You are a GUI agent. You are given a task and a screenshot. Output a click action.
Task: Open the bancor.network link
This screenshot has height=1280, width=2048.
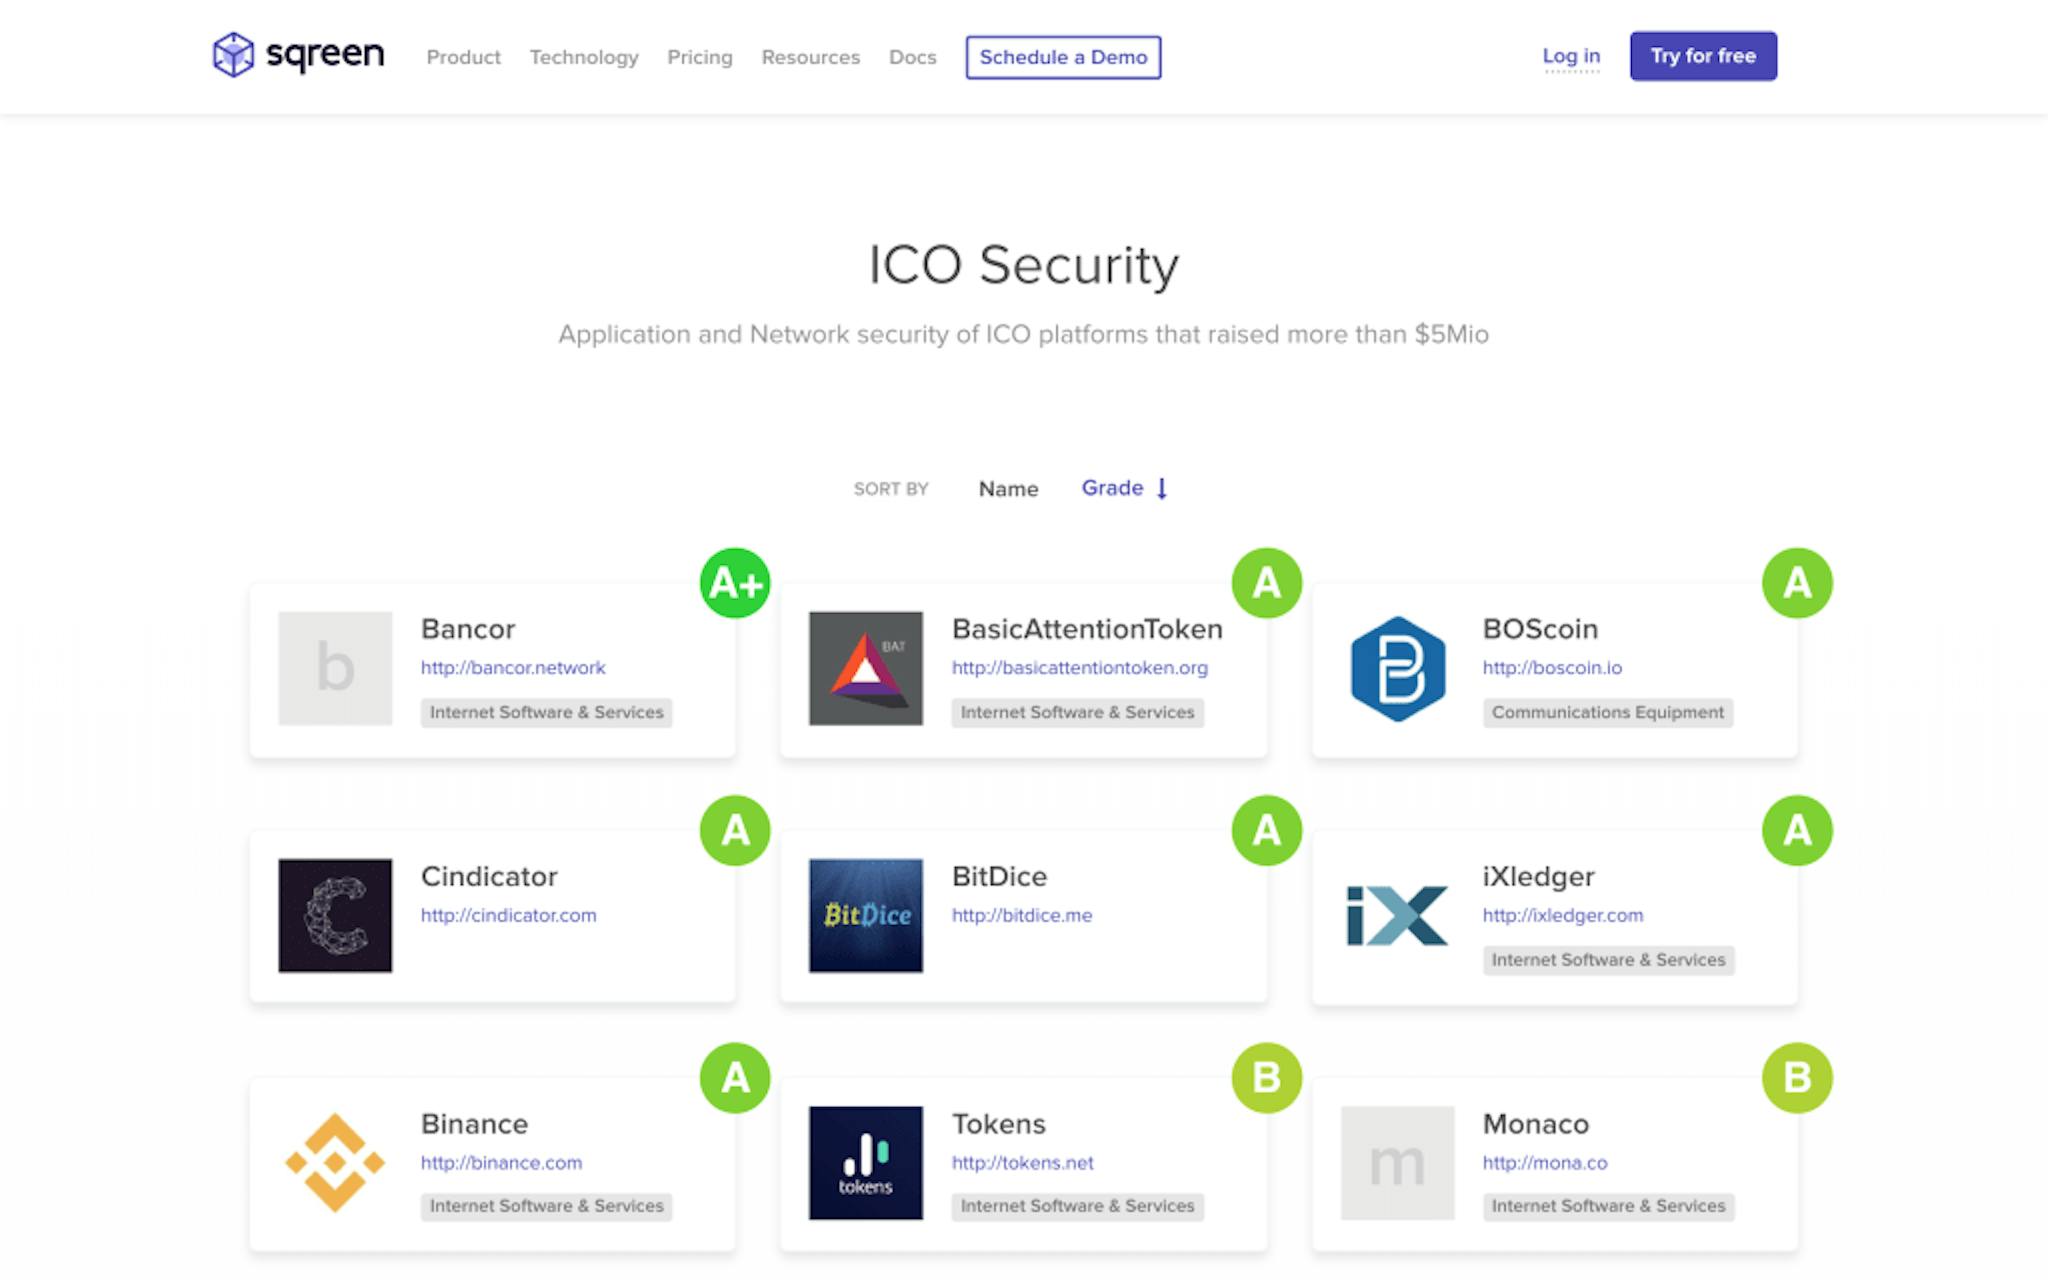tap(513, 667)
